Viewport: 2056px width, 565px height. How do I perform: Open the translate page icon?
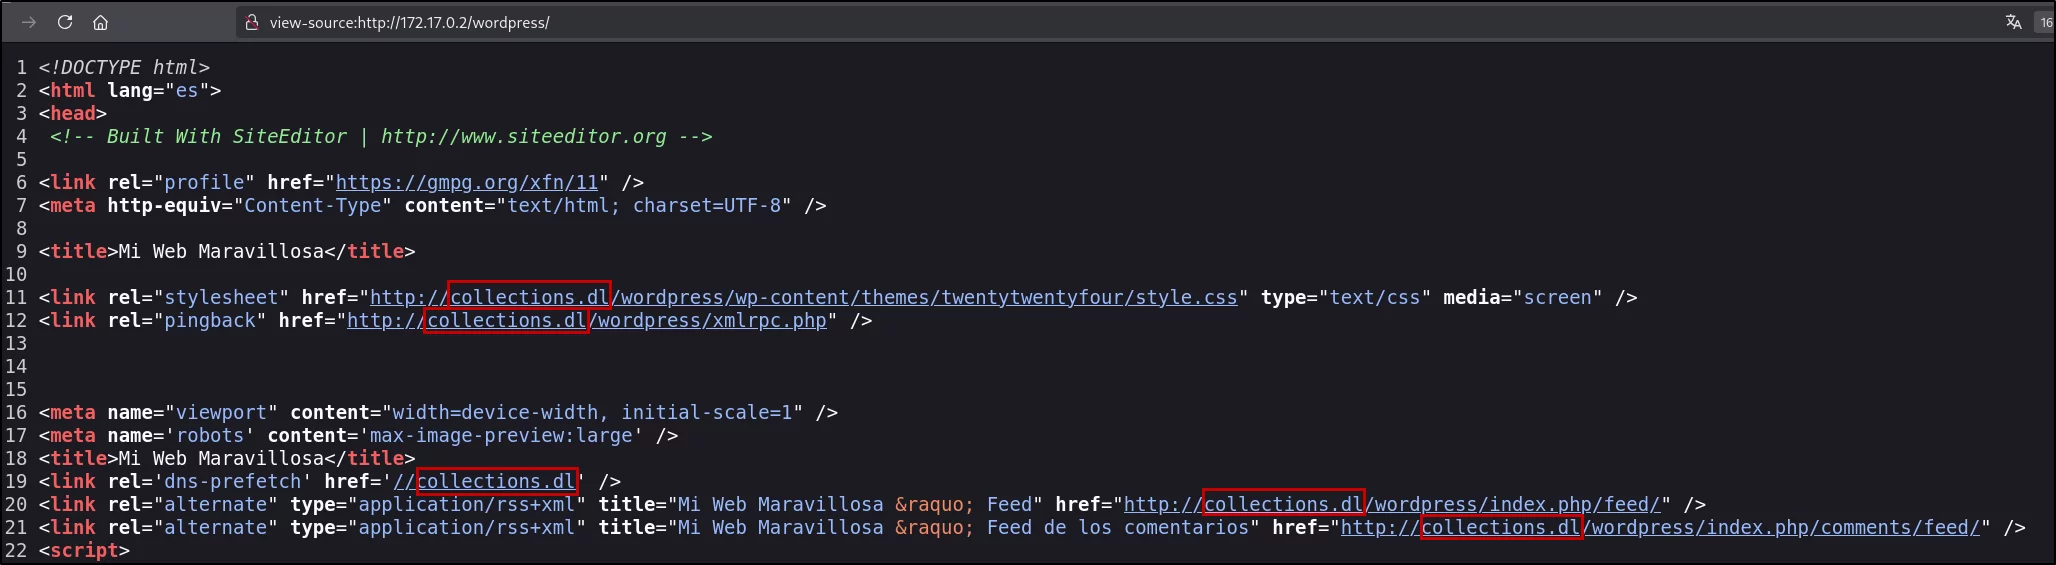(2013, 22)
